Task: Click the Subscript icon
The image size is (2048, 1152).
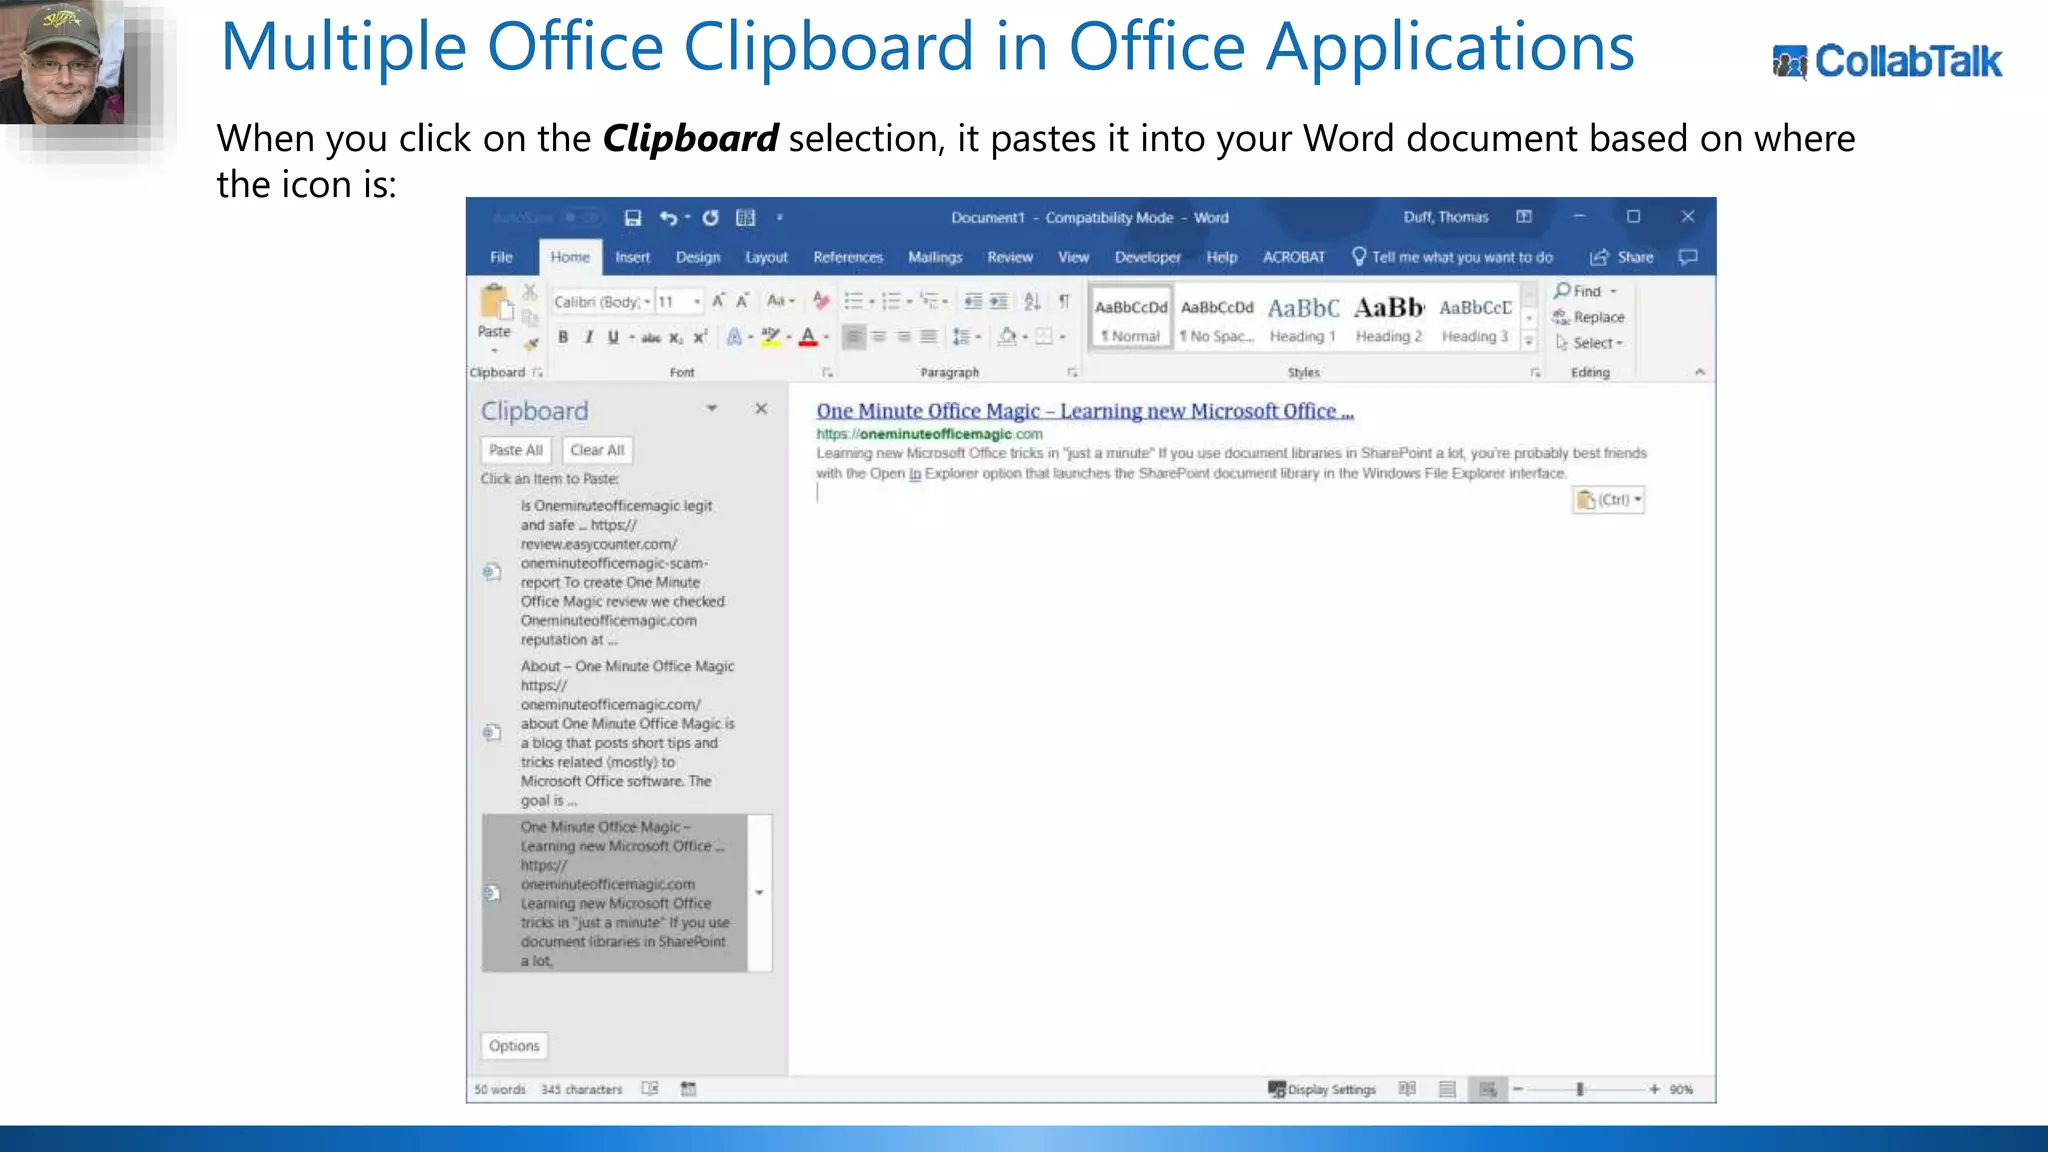Action: click(x=676, y=338)
